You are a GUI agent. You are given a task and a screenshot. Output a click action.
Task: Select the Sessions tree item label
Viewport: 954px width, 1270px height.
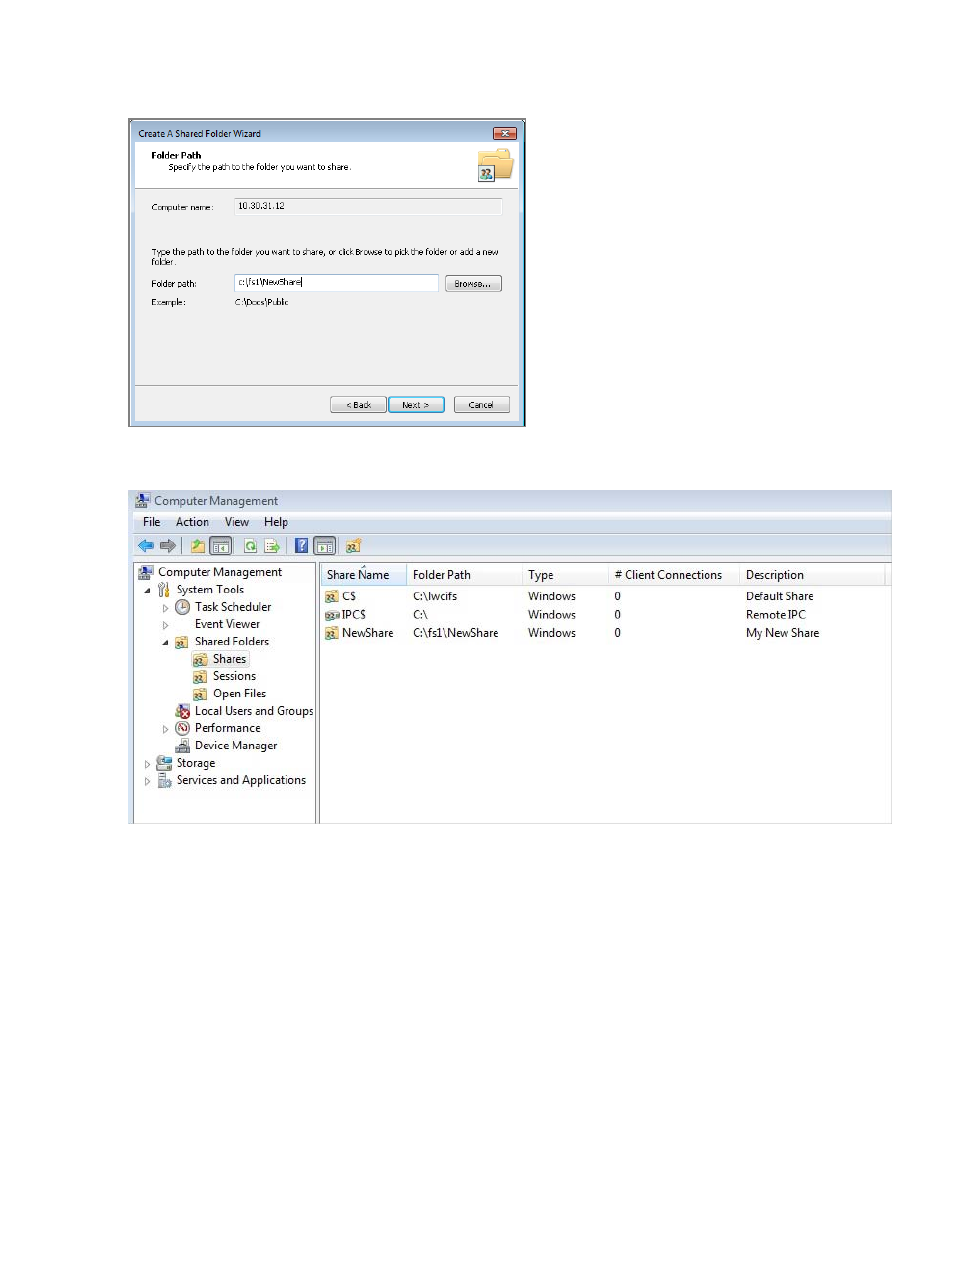coord(234,677)
